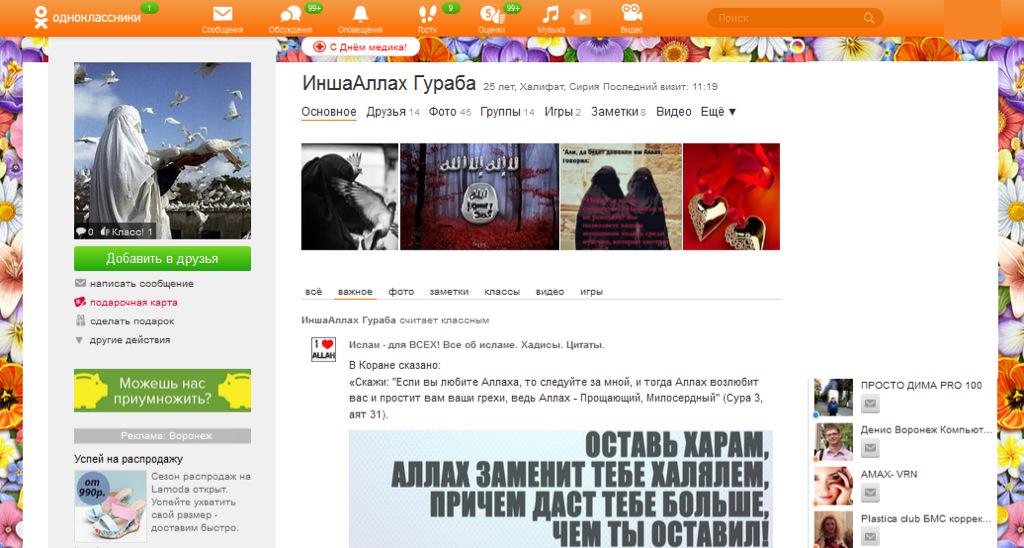Click подарочная карта link
This screenshot has height=548, width=1024.
click(x=133, y=302)
